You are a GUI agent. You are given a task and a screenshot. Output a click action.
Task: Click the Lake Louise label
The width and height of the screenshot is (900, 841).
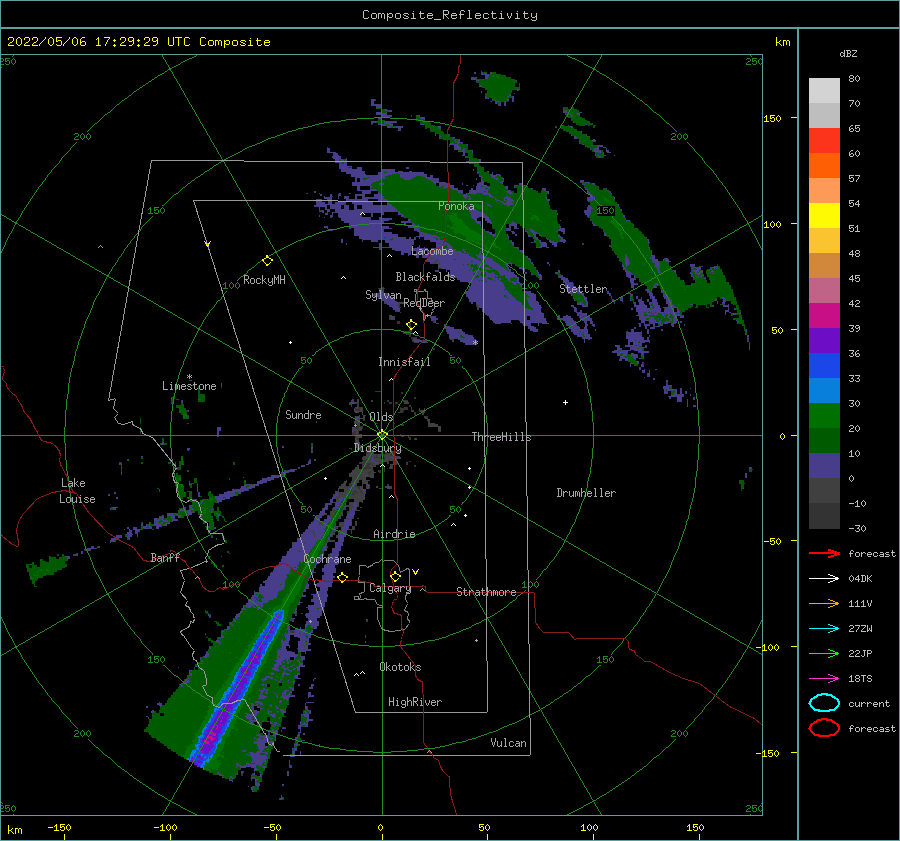[x=77, y=491]
